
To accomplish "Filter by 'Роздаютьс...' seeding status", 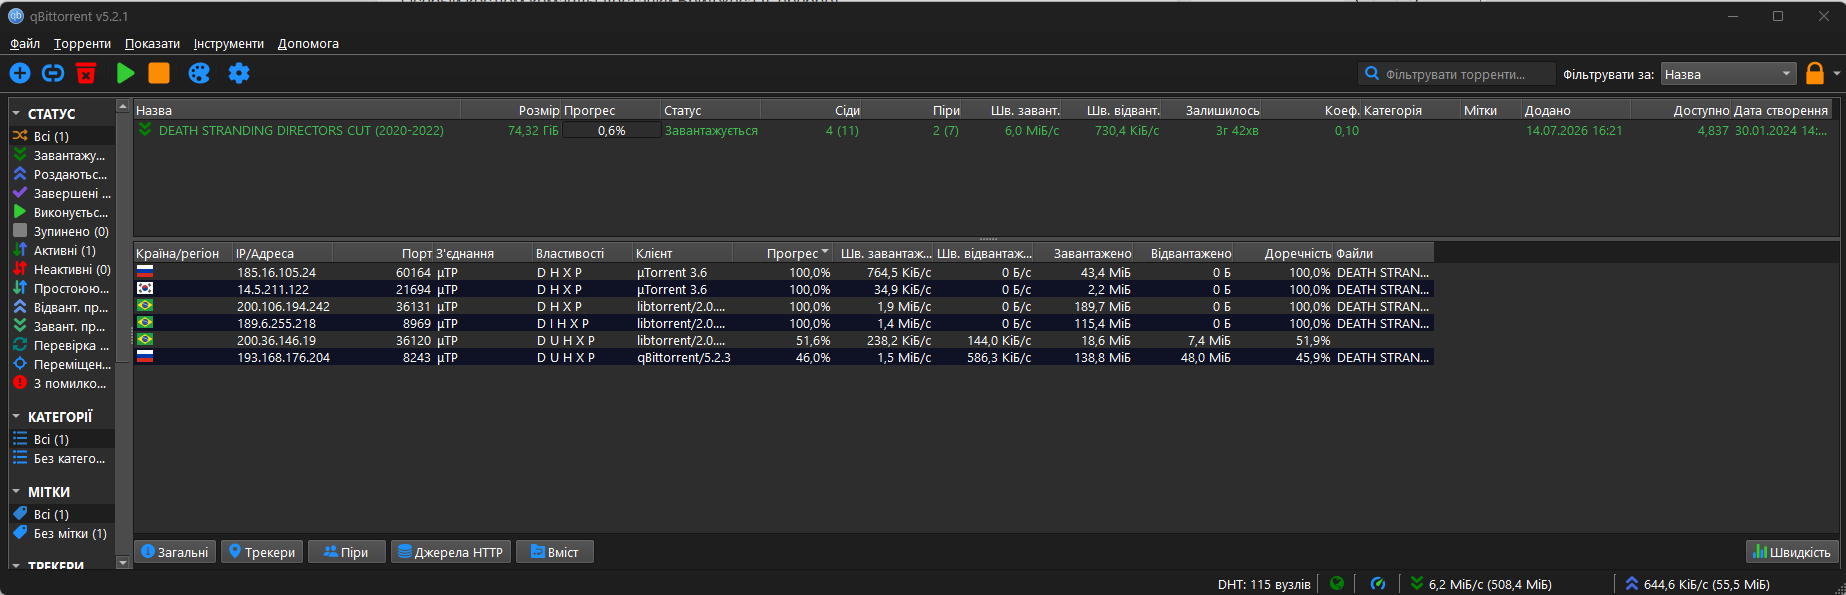I will pyautogui.click(x=62, y=174).
